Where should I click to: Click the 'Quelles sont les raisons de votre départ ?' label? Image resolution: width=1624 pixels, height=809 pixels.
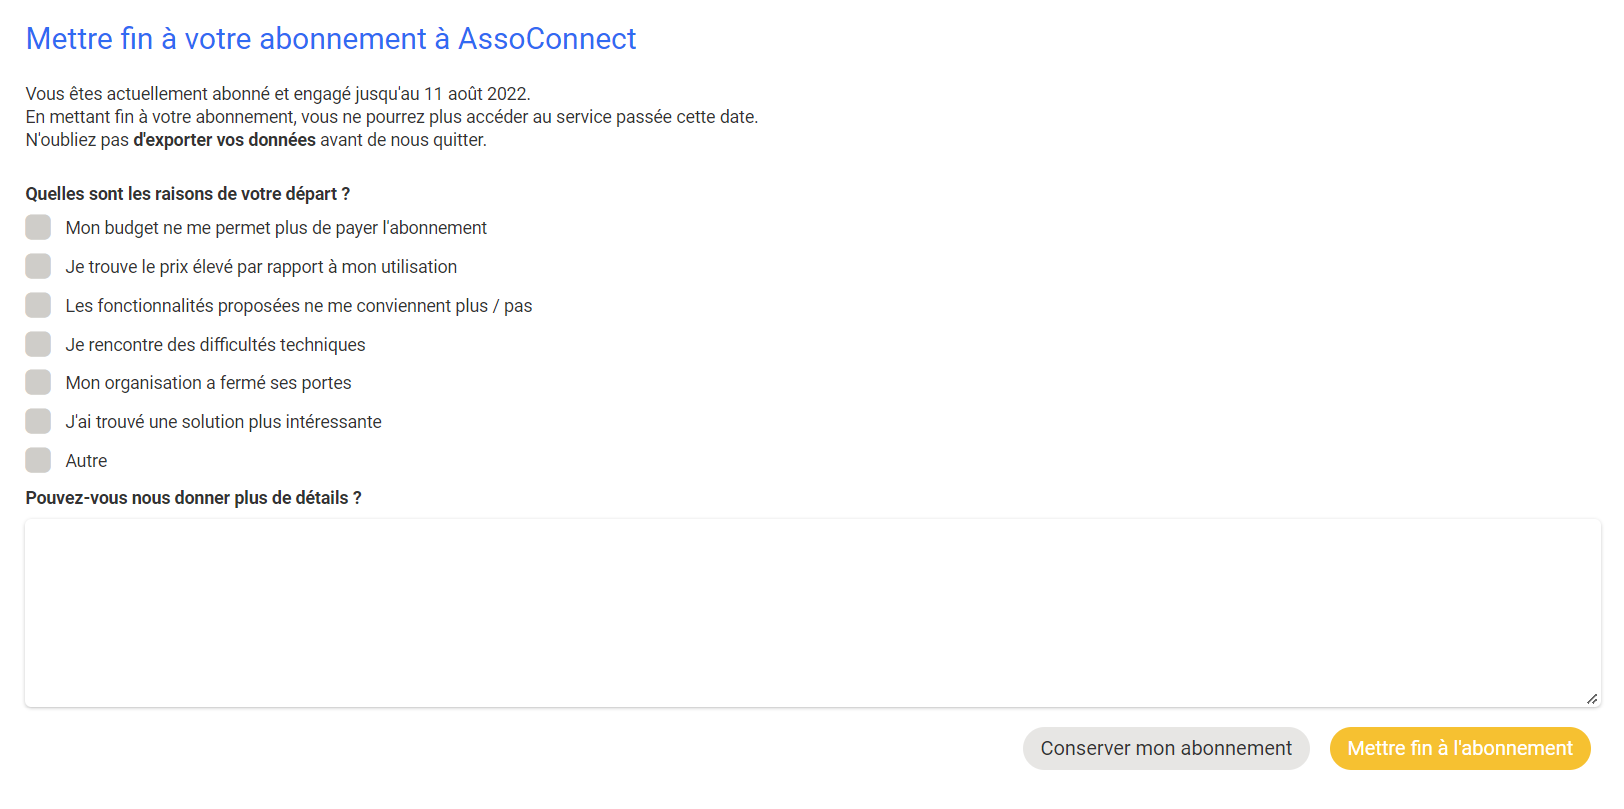tap(188, 194)
